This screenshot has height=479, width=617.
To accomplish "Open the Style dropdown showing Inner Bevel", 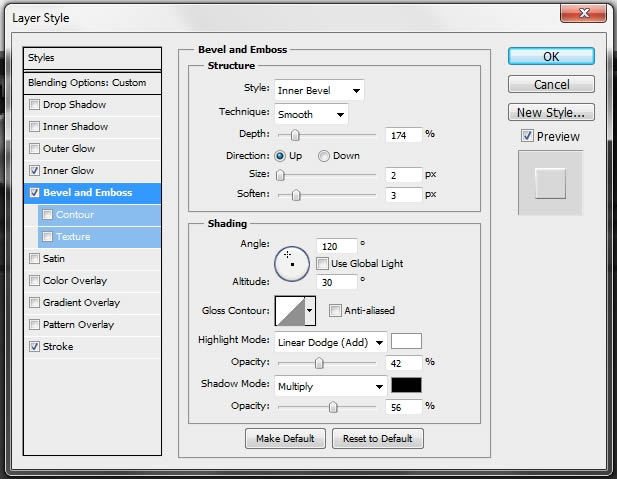I will point(319,91).
